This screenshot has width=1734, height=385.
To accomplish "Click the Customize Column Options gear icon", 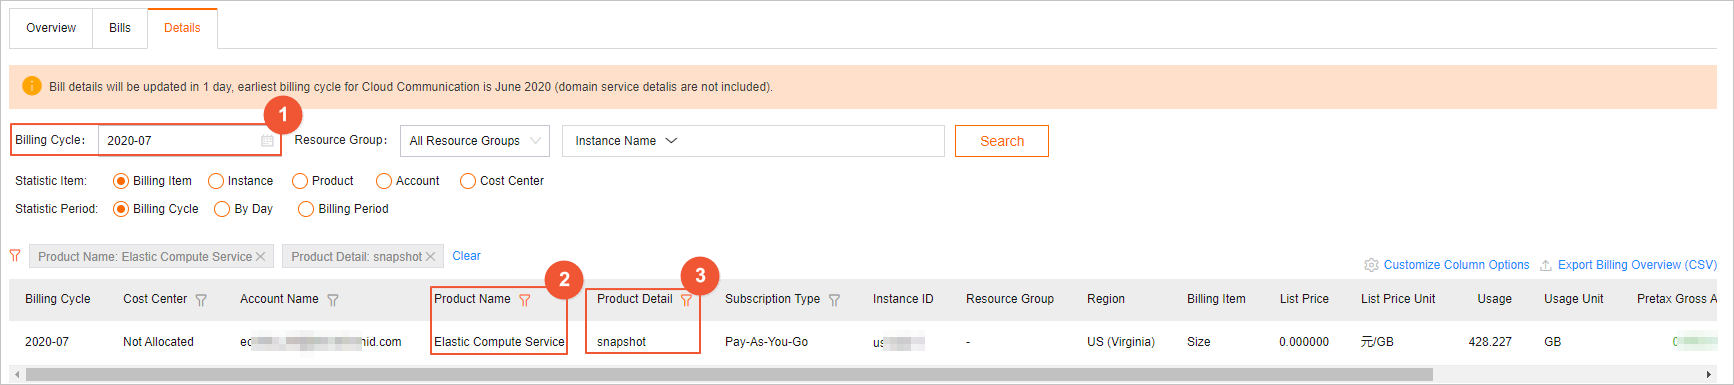I will tap(1371, 265).
